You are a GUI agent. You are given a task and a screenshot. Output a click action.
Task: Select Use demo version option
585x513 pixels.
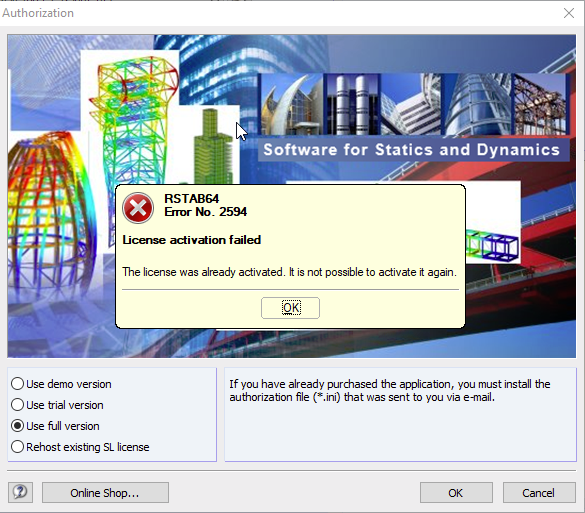62,384
